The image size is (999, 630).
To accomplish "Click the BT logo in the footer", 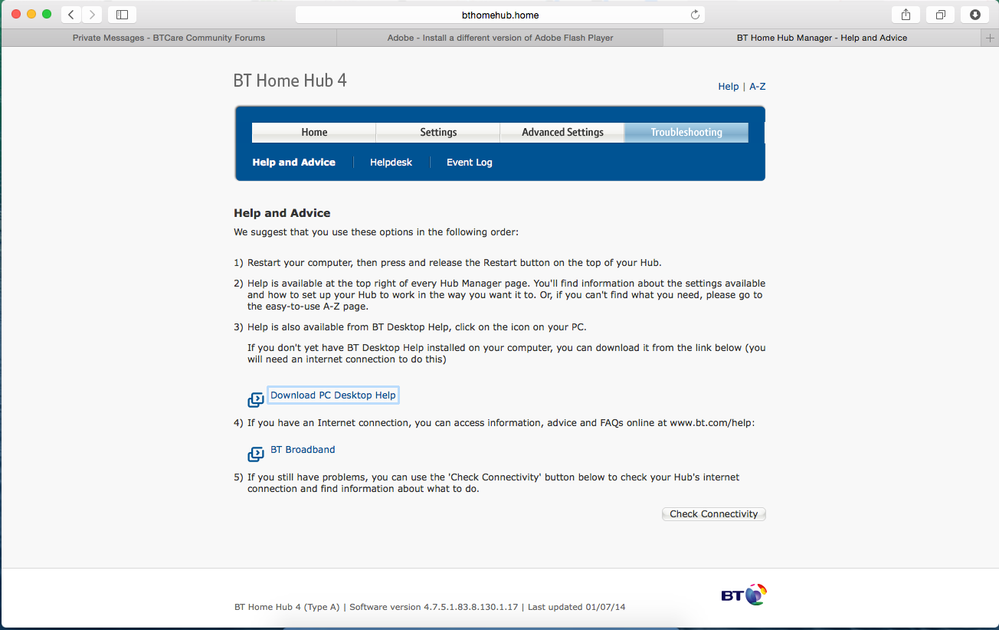I will (x=744, y=595).
